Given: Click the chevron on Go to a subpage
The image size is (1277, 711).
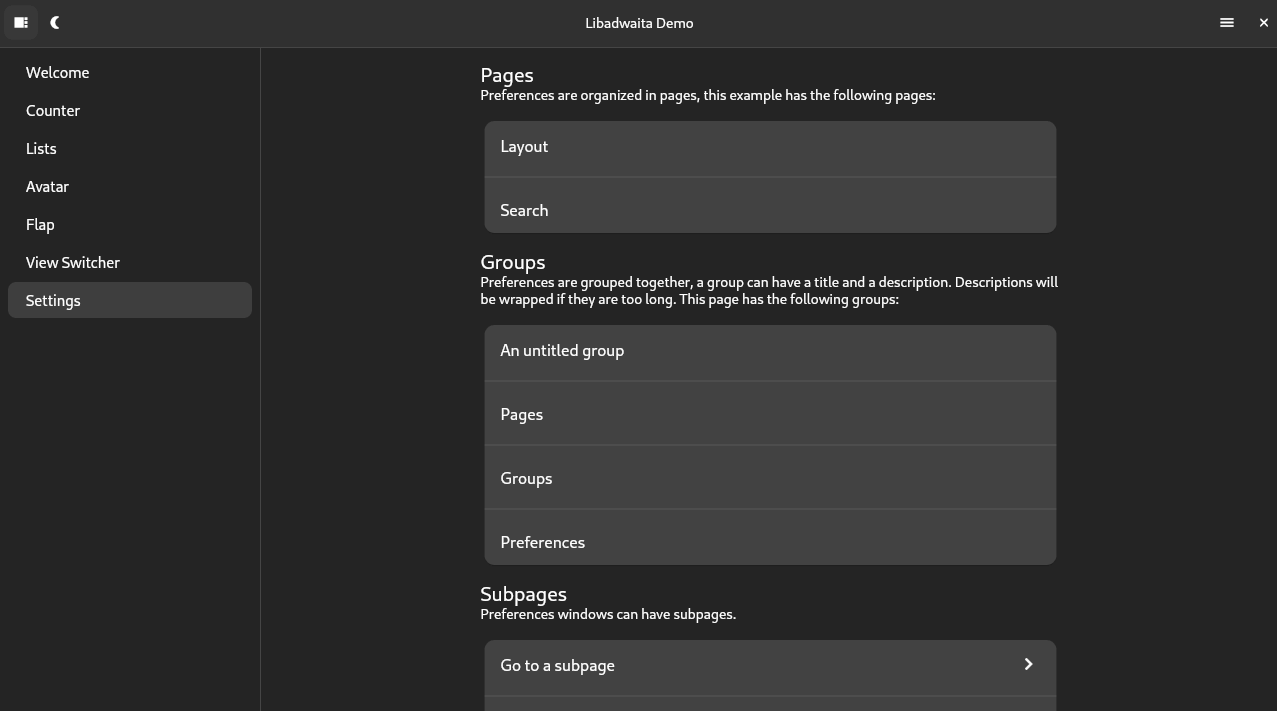Looking at the screenshot, I should (x=1028, y=664).
